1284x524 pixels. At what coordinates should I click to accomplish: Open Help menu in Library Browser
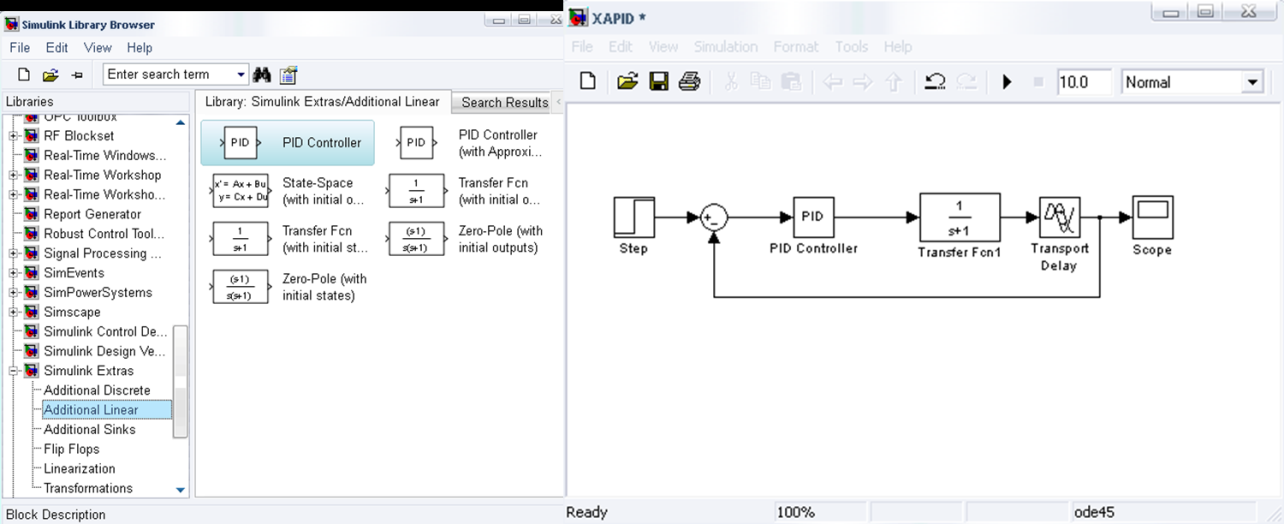pos(140,48)
